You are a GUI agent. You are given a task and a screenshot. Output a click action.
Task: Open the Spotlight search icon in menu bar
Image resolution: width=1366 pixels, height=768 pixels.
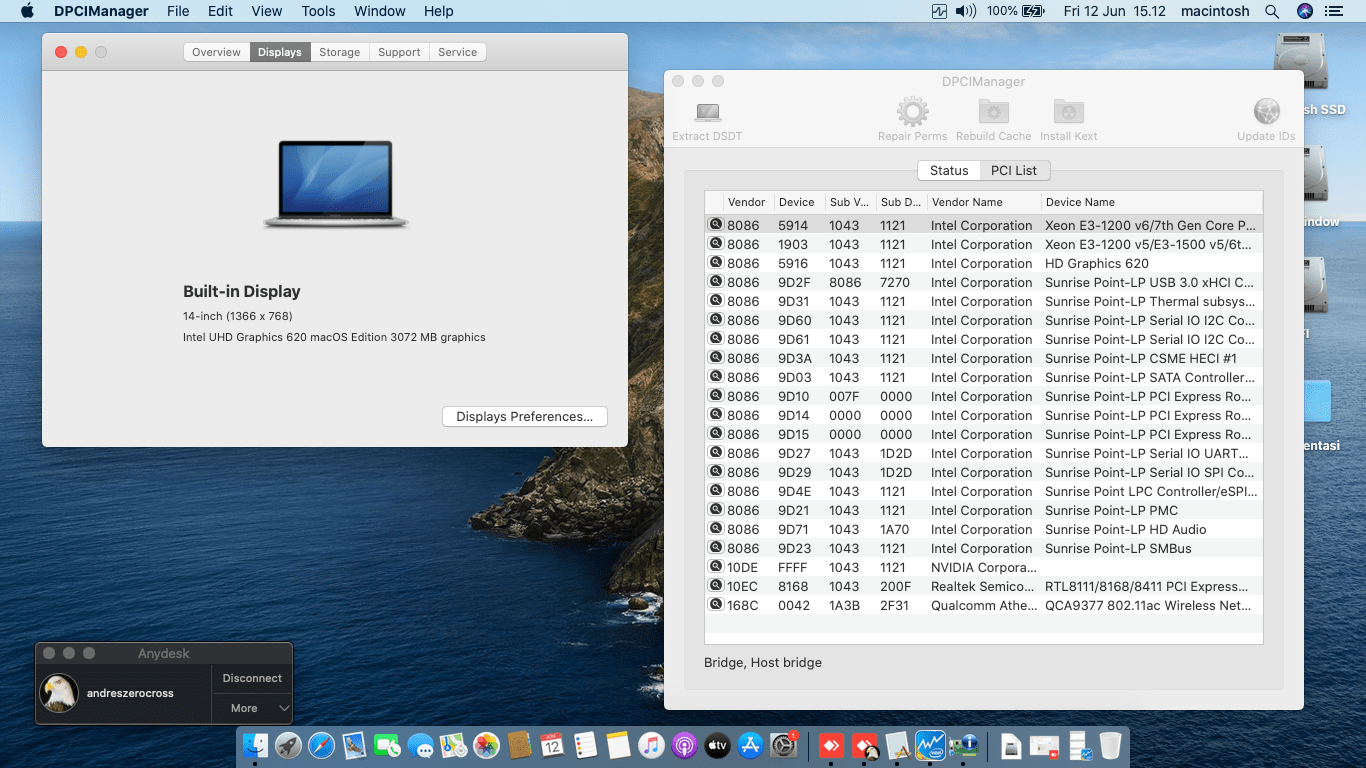(x=1272, y=11)
